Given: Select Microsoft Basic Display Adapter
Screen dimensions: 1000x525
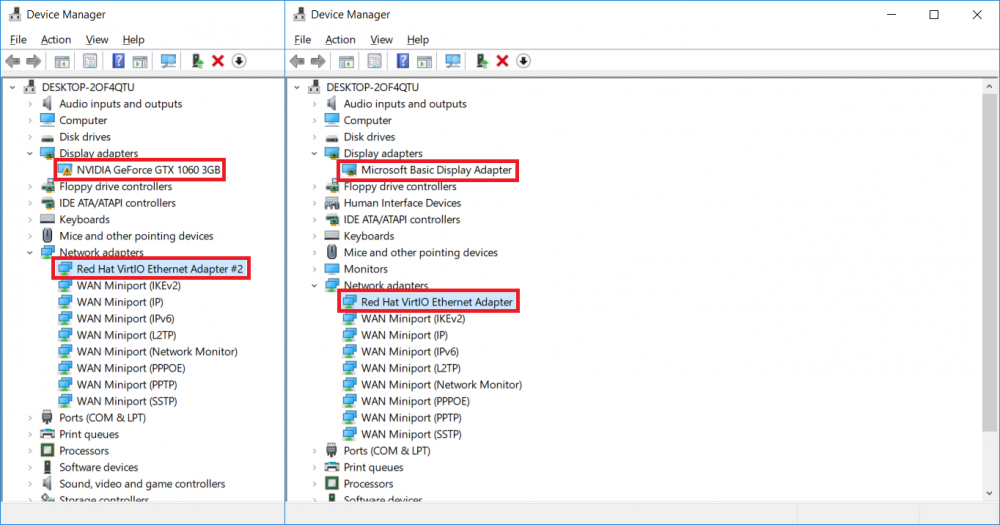Looking at the screenshot, I should coord(436,170).
